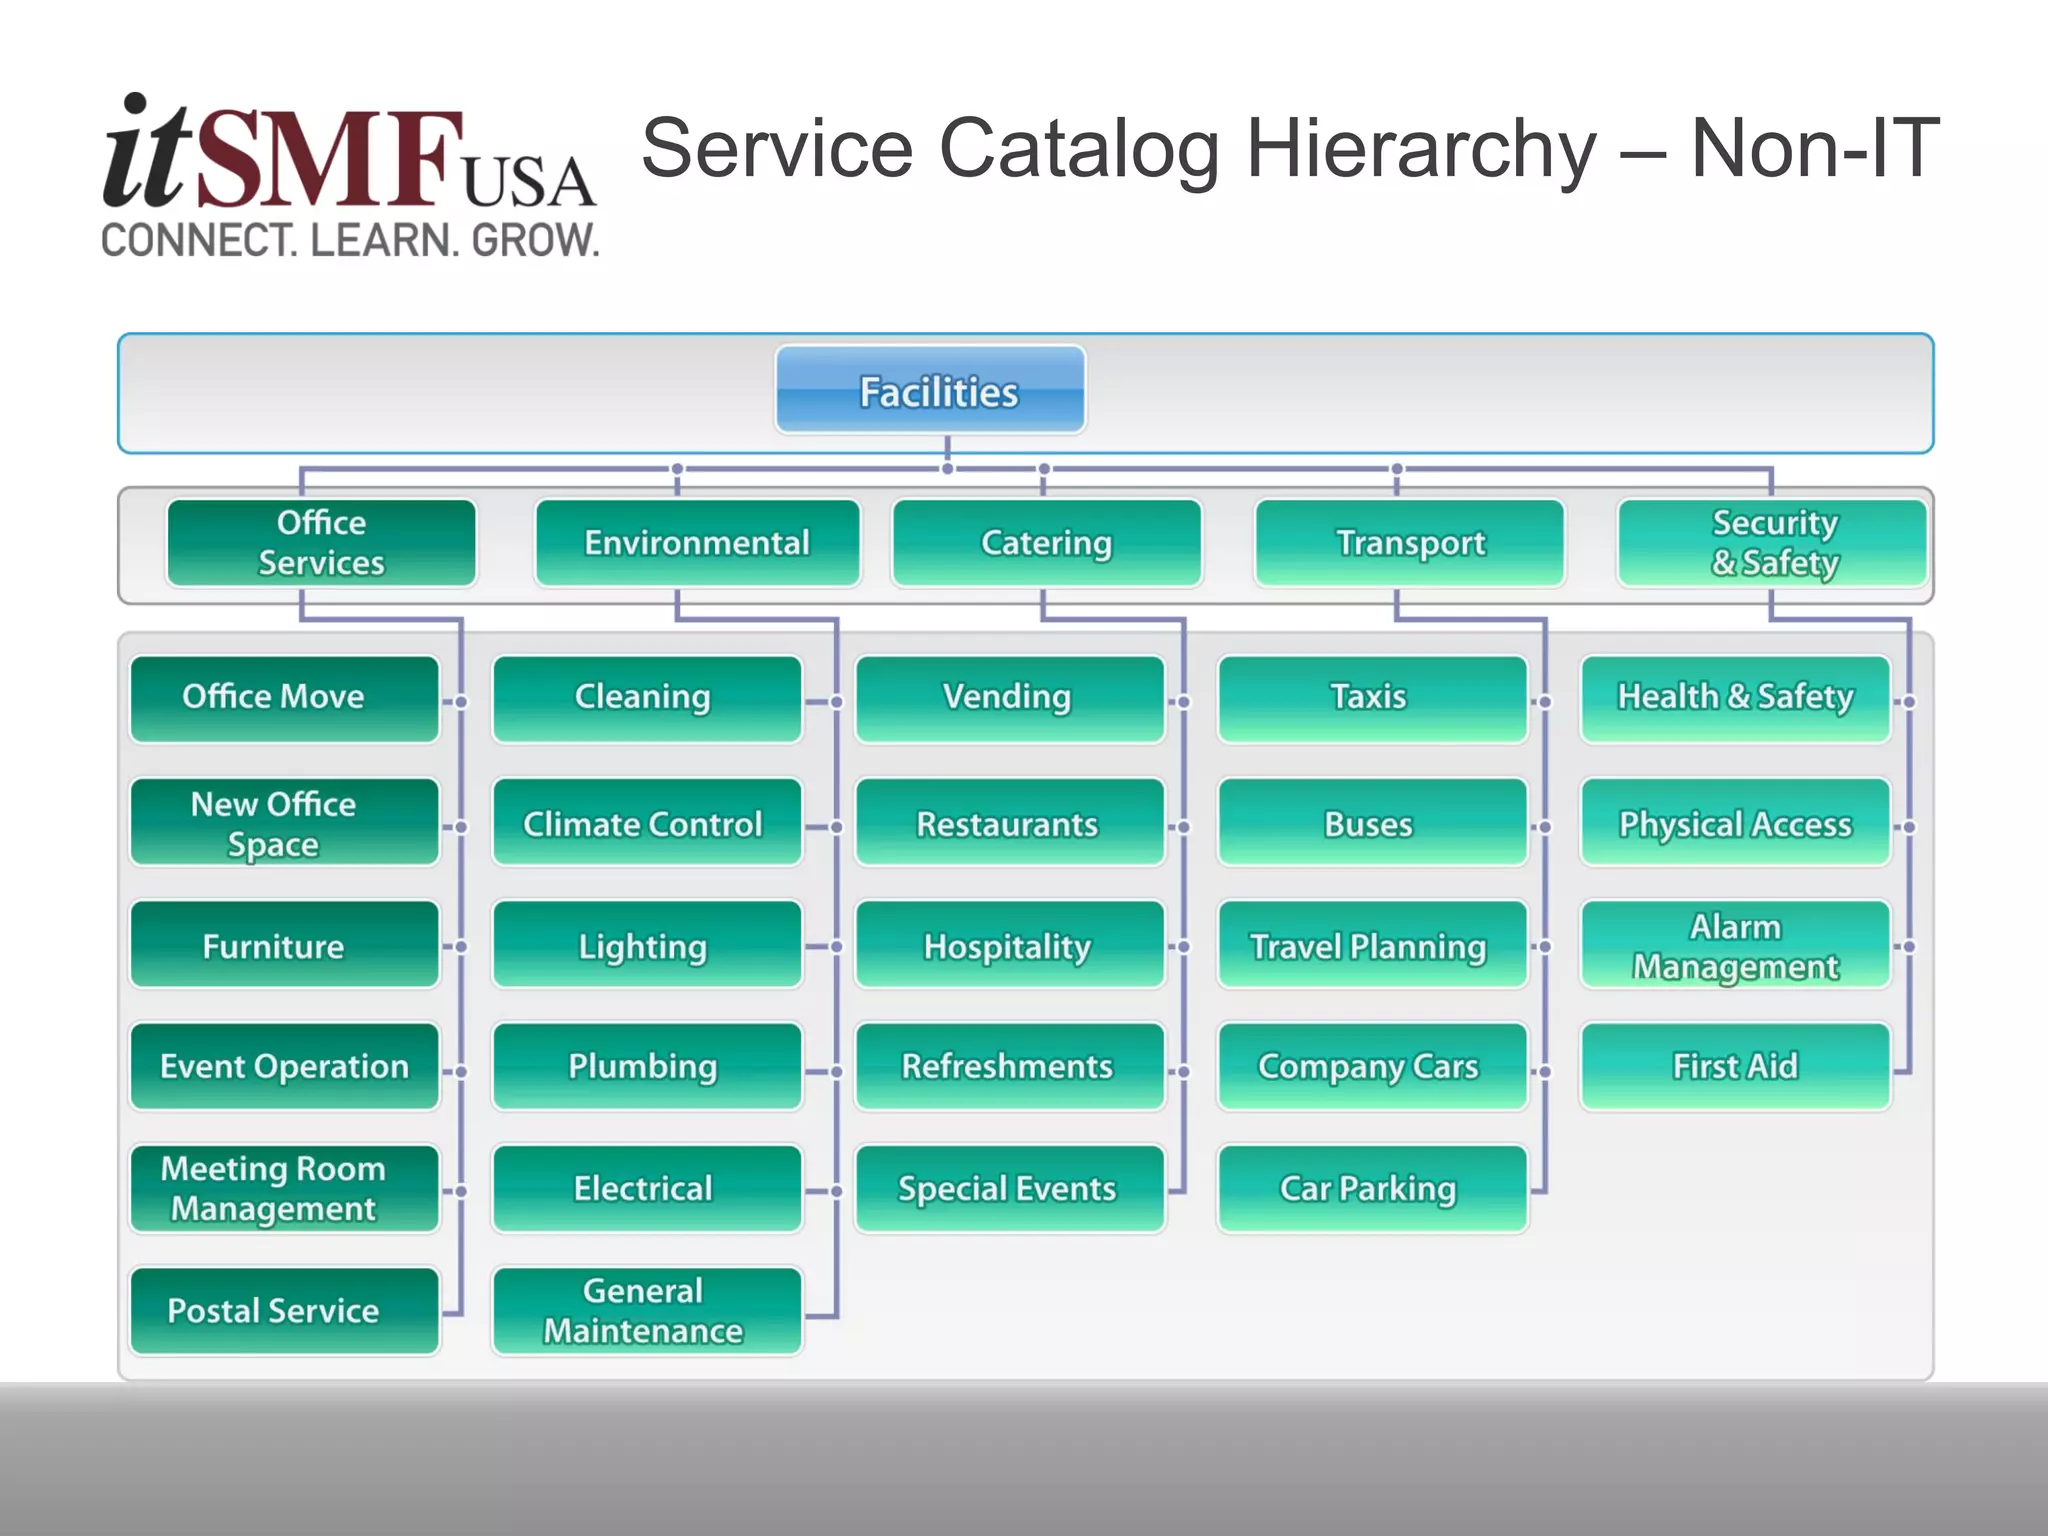
Task: Select the Taxis service box
Action: (x=1373, y=698)
